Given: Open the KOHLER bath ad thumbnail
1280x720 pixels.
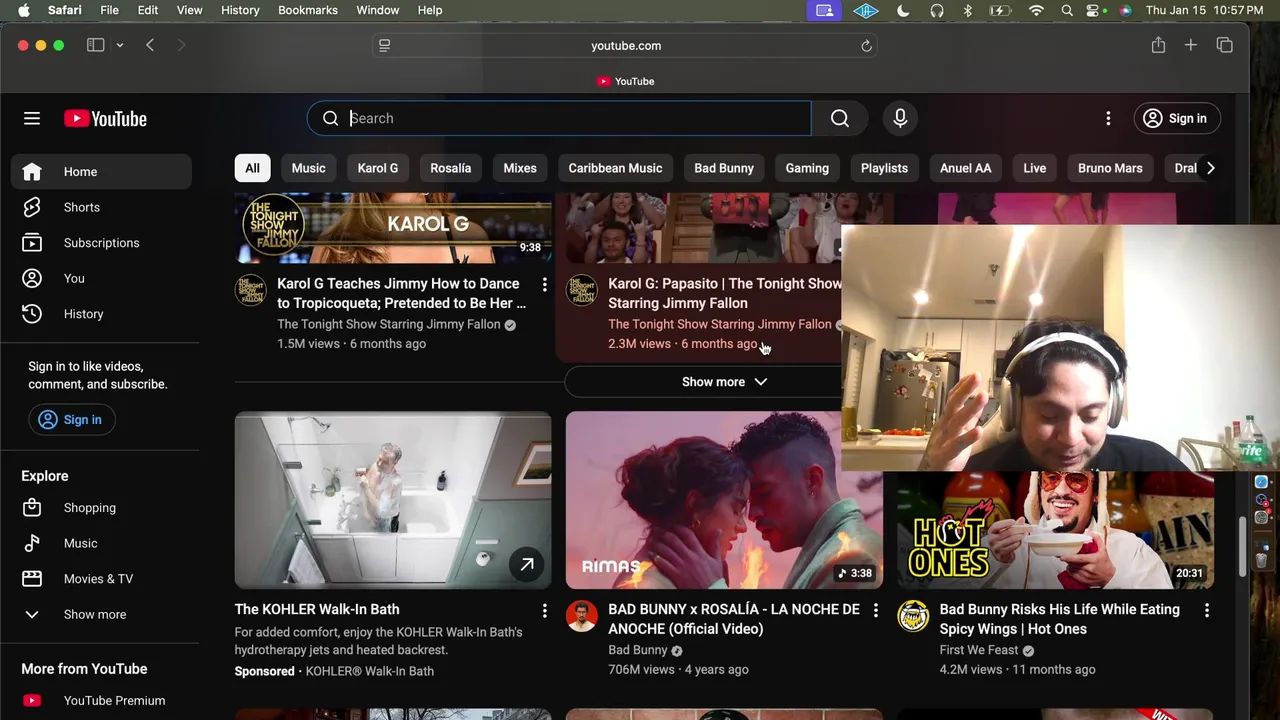Looking at the screenshot, I should pos(393,500).
